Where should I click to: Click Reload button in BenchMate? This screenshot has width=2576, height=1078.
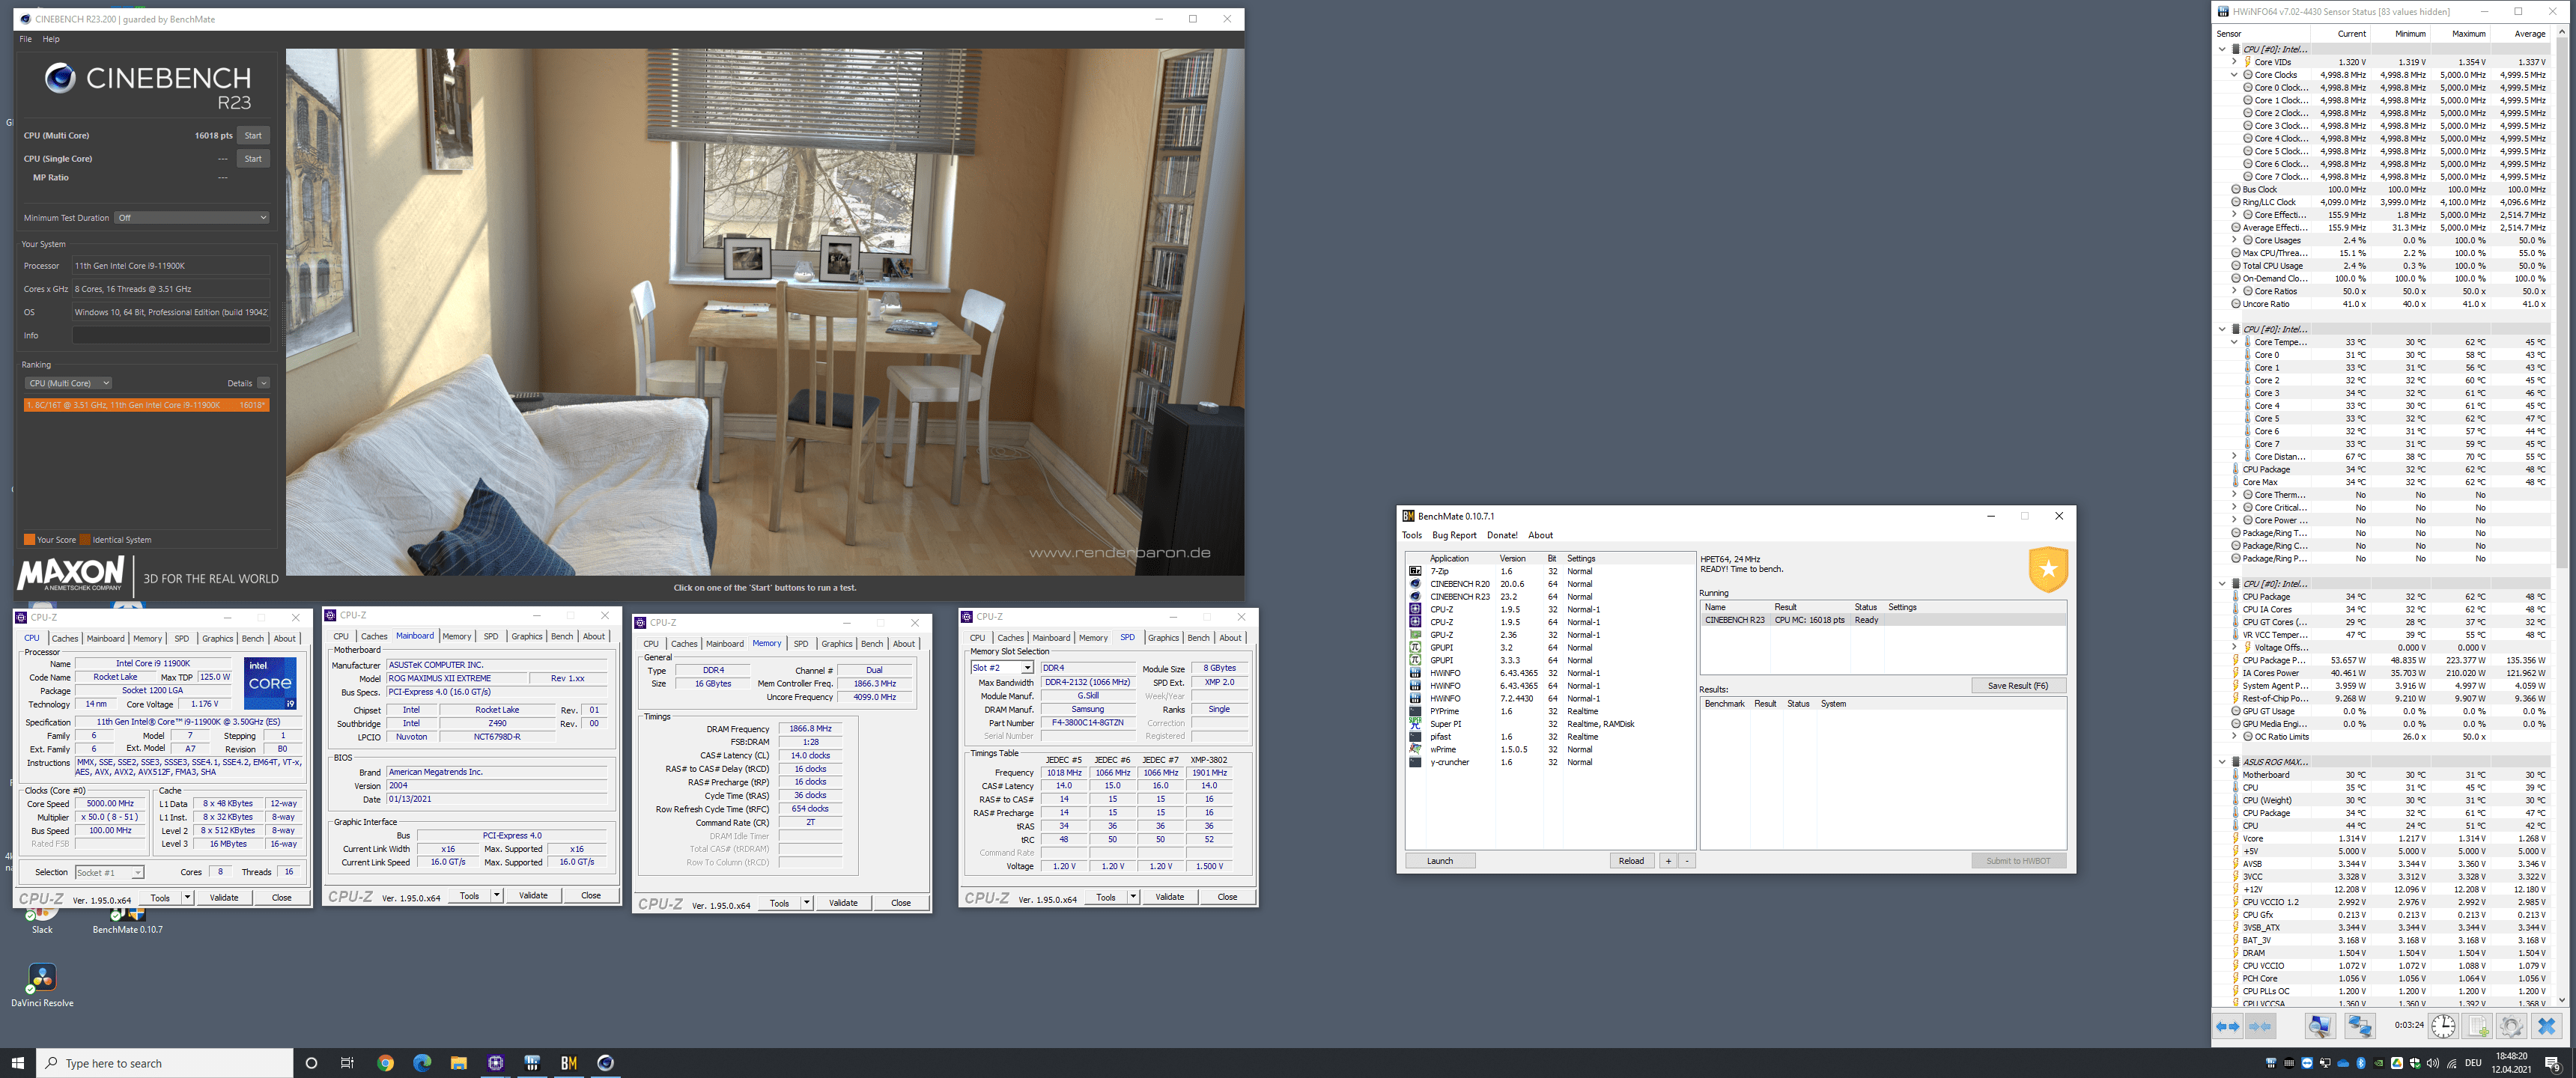(1631, 861)
